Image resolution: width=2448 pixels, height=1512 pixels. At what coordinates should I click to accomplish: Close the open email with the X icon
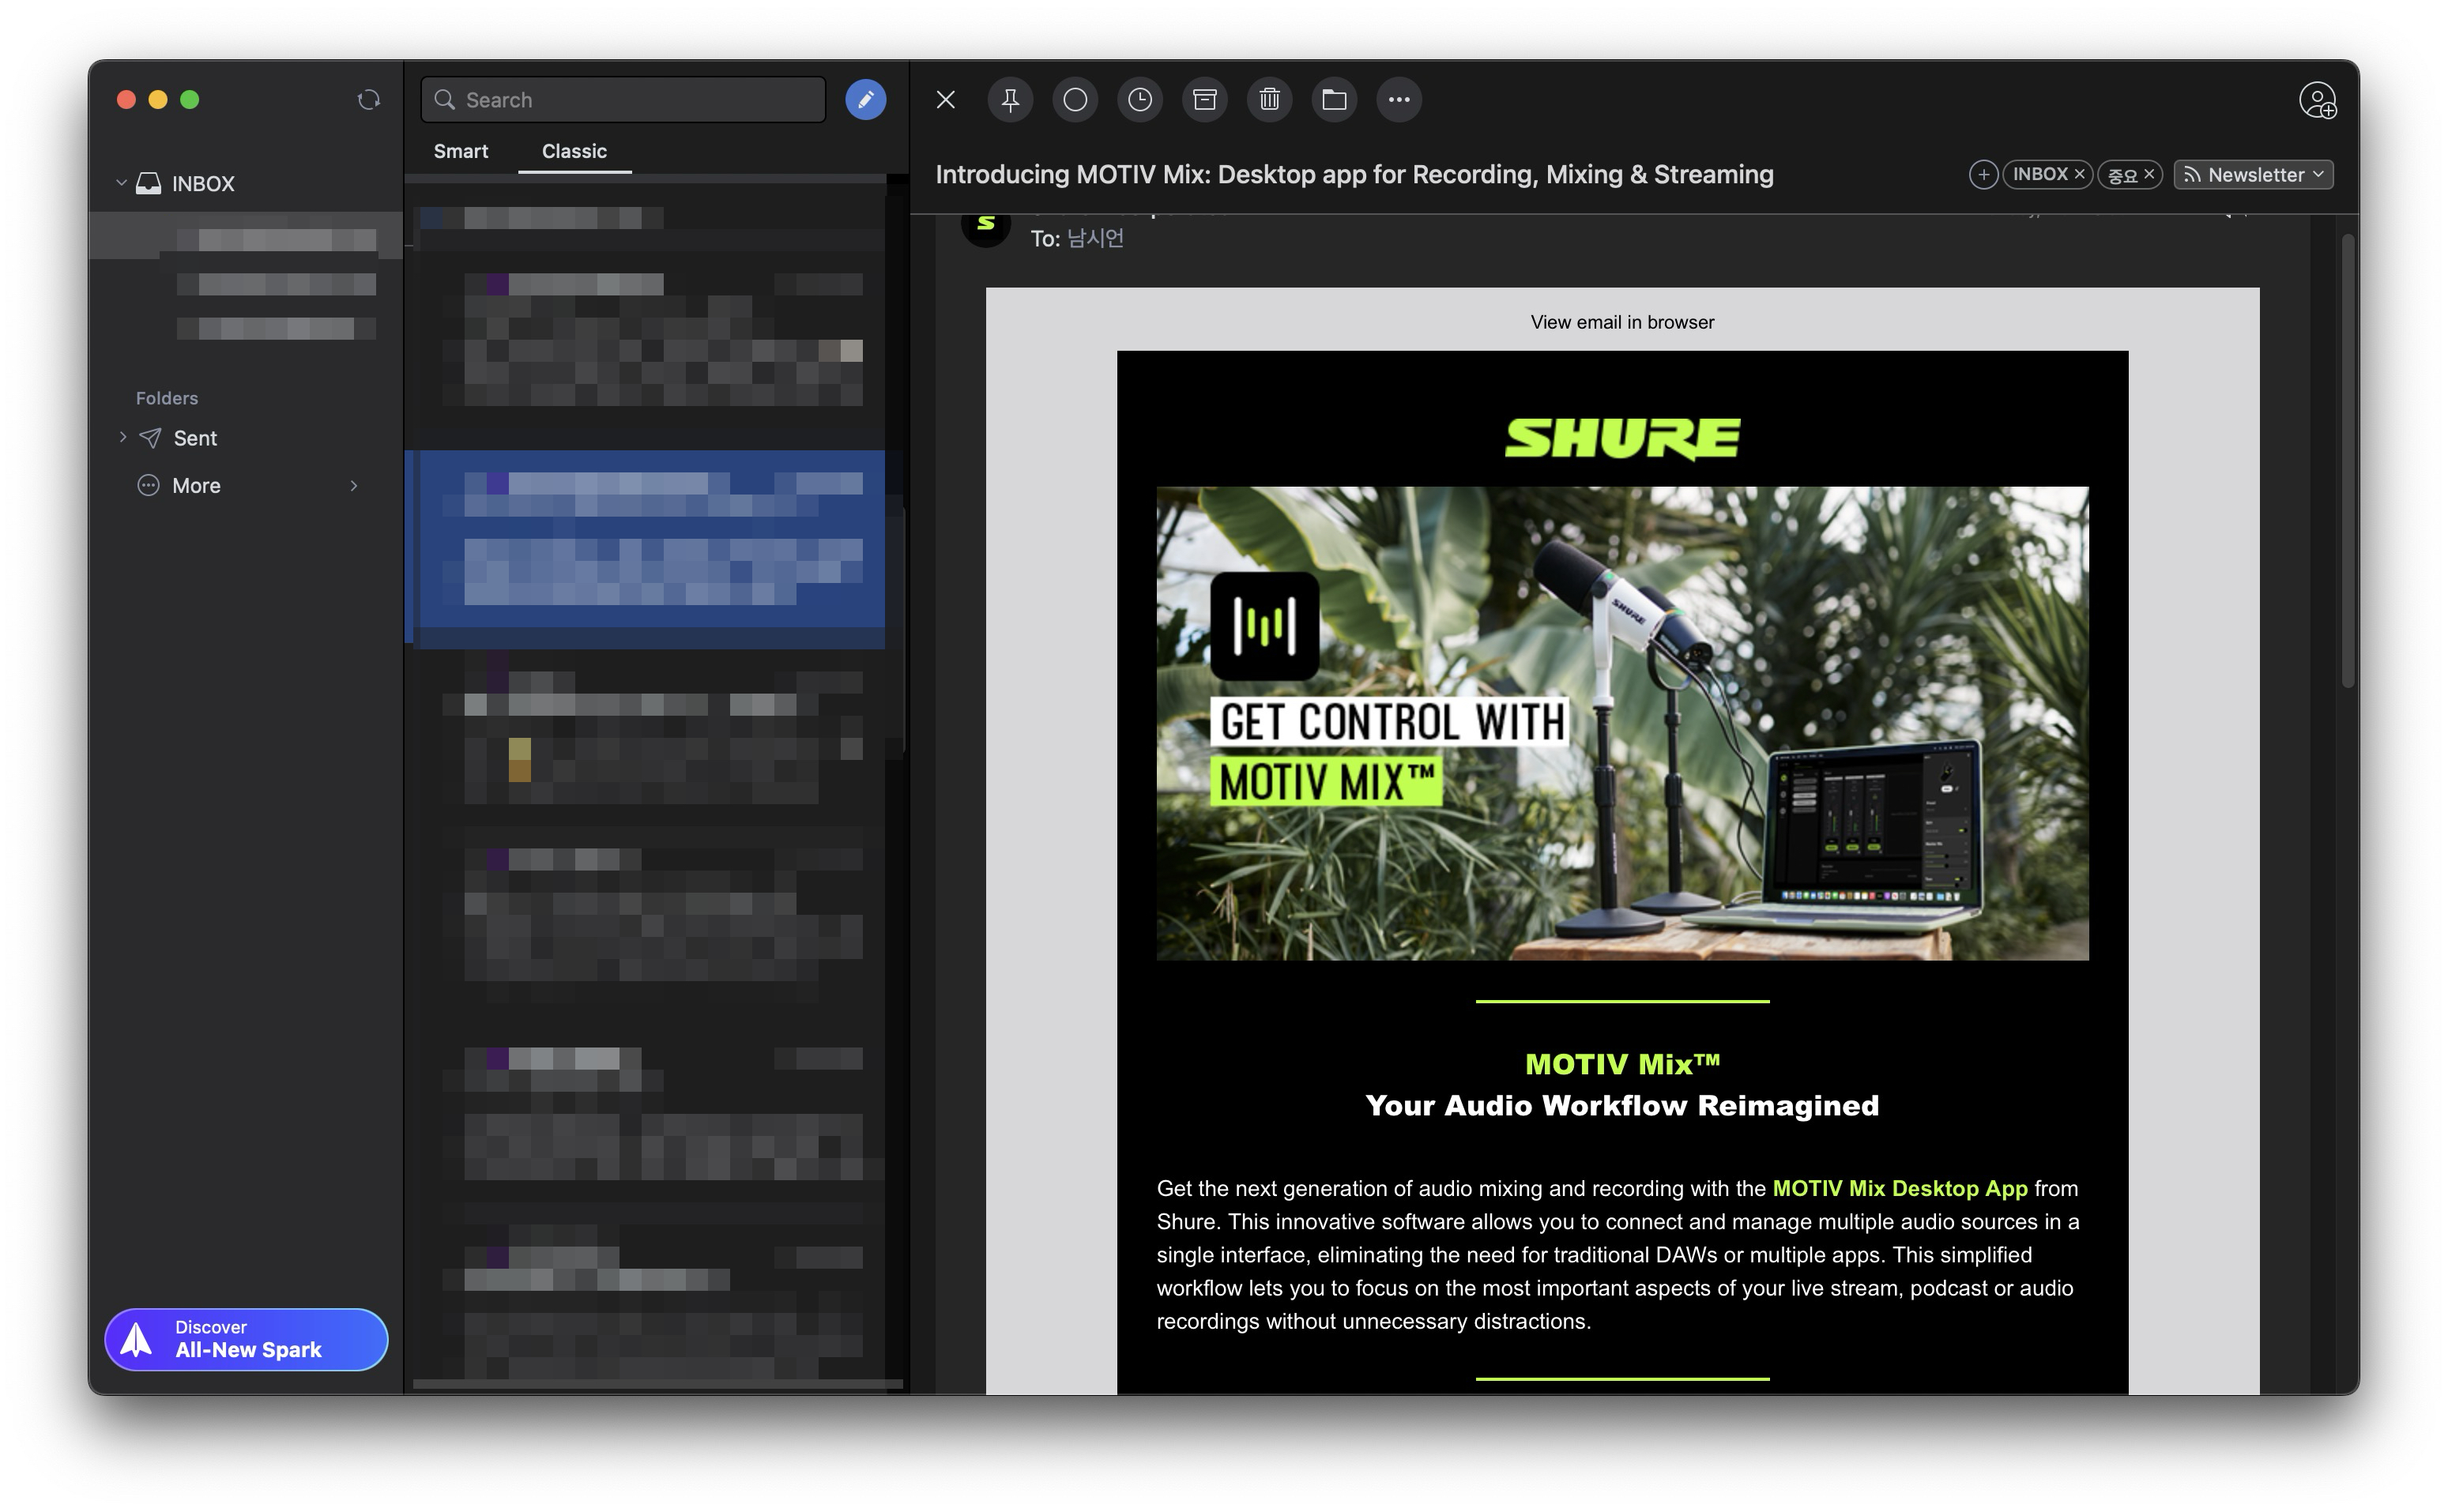(x=945, y=99)
